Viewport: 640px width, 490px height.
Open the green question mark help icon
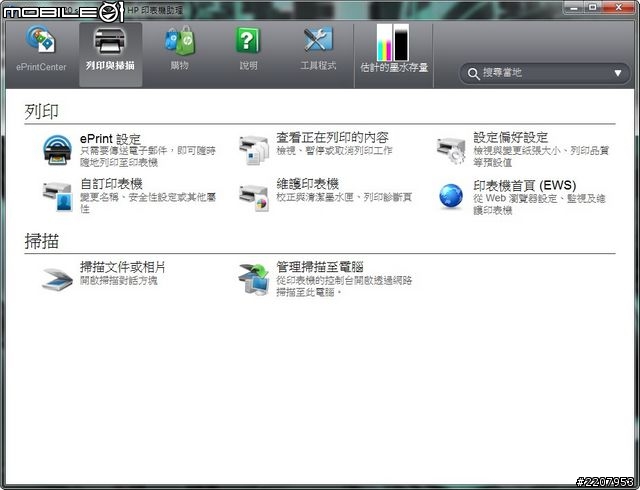point(248,40)
